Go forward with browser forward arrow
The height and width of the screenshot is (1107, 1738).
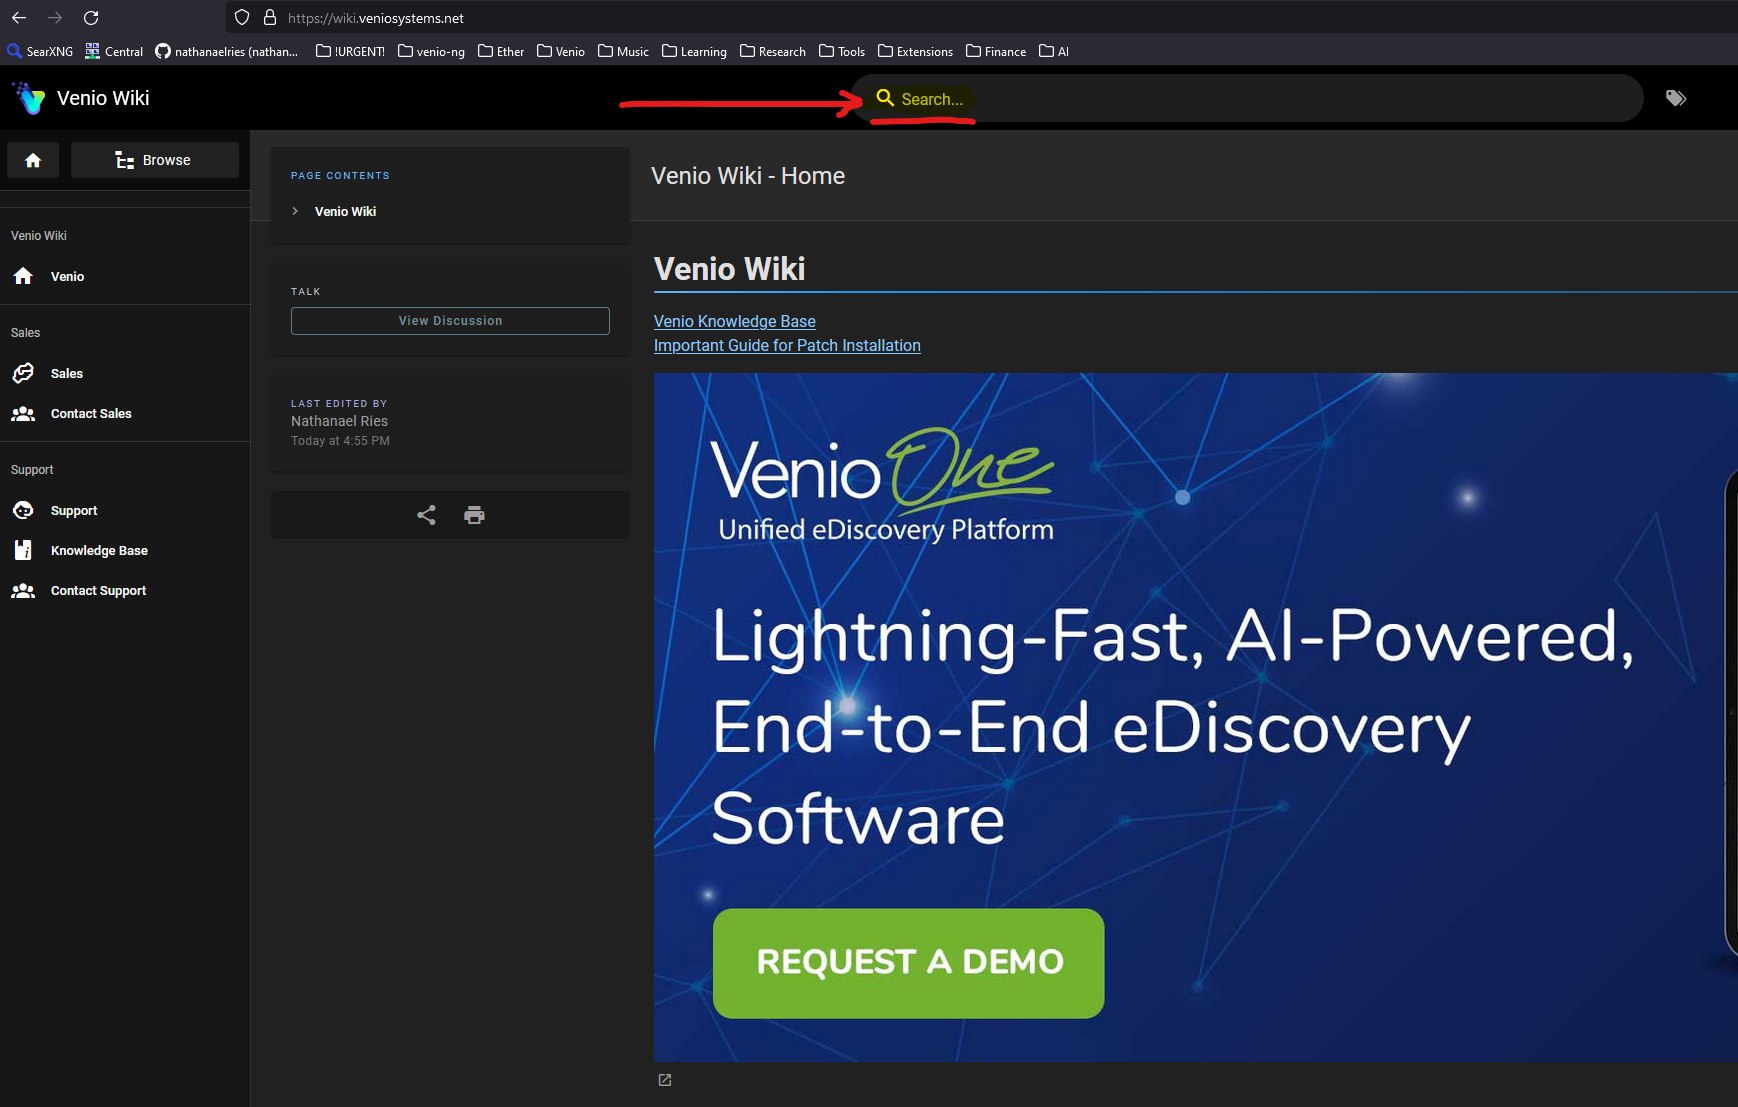click(55, 18)
